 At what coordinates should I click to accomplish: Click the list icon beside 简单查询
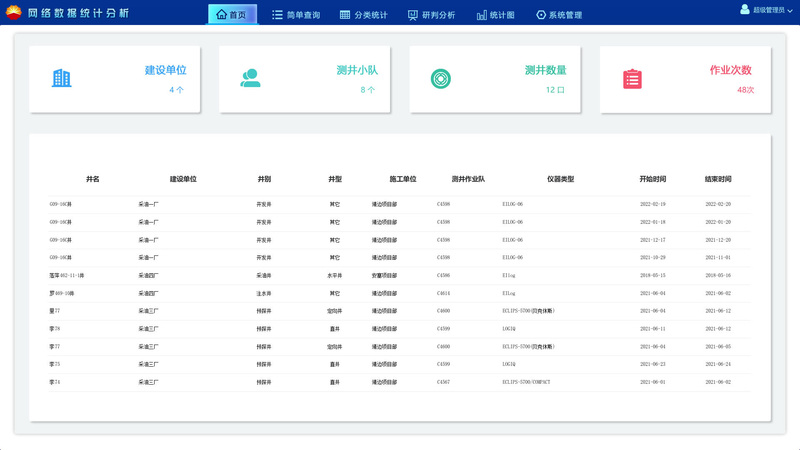pyautogui.click(x=277, y=15)
